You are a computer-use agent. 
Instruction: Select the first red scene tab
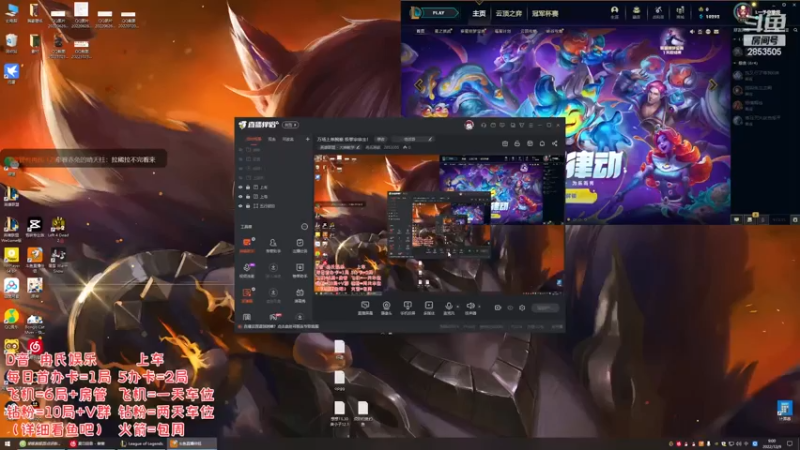pos(254,139)
